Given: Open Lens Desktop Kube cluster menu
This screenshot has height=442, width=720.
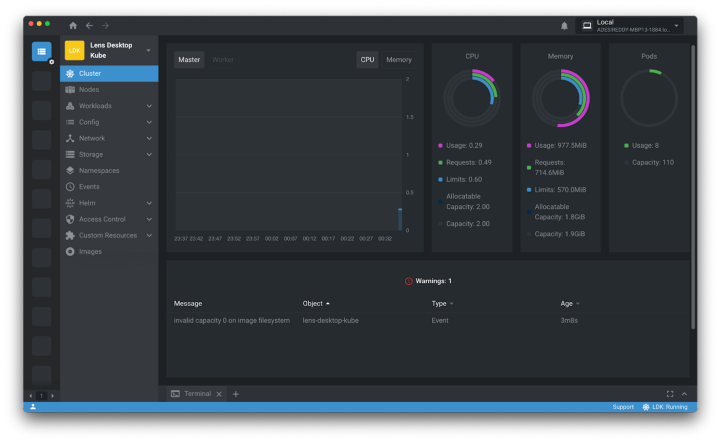Looking at the screenshot, I should coord(149,50).
